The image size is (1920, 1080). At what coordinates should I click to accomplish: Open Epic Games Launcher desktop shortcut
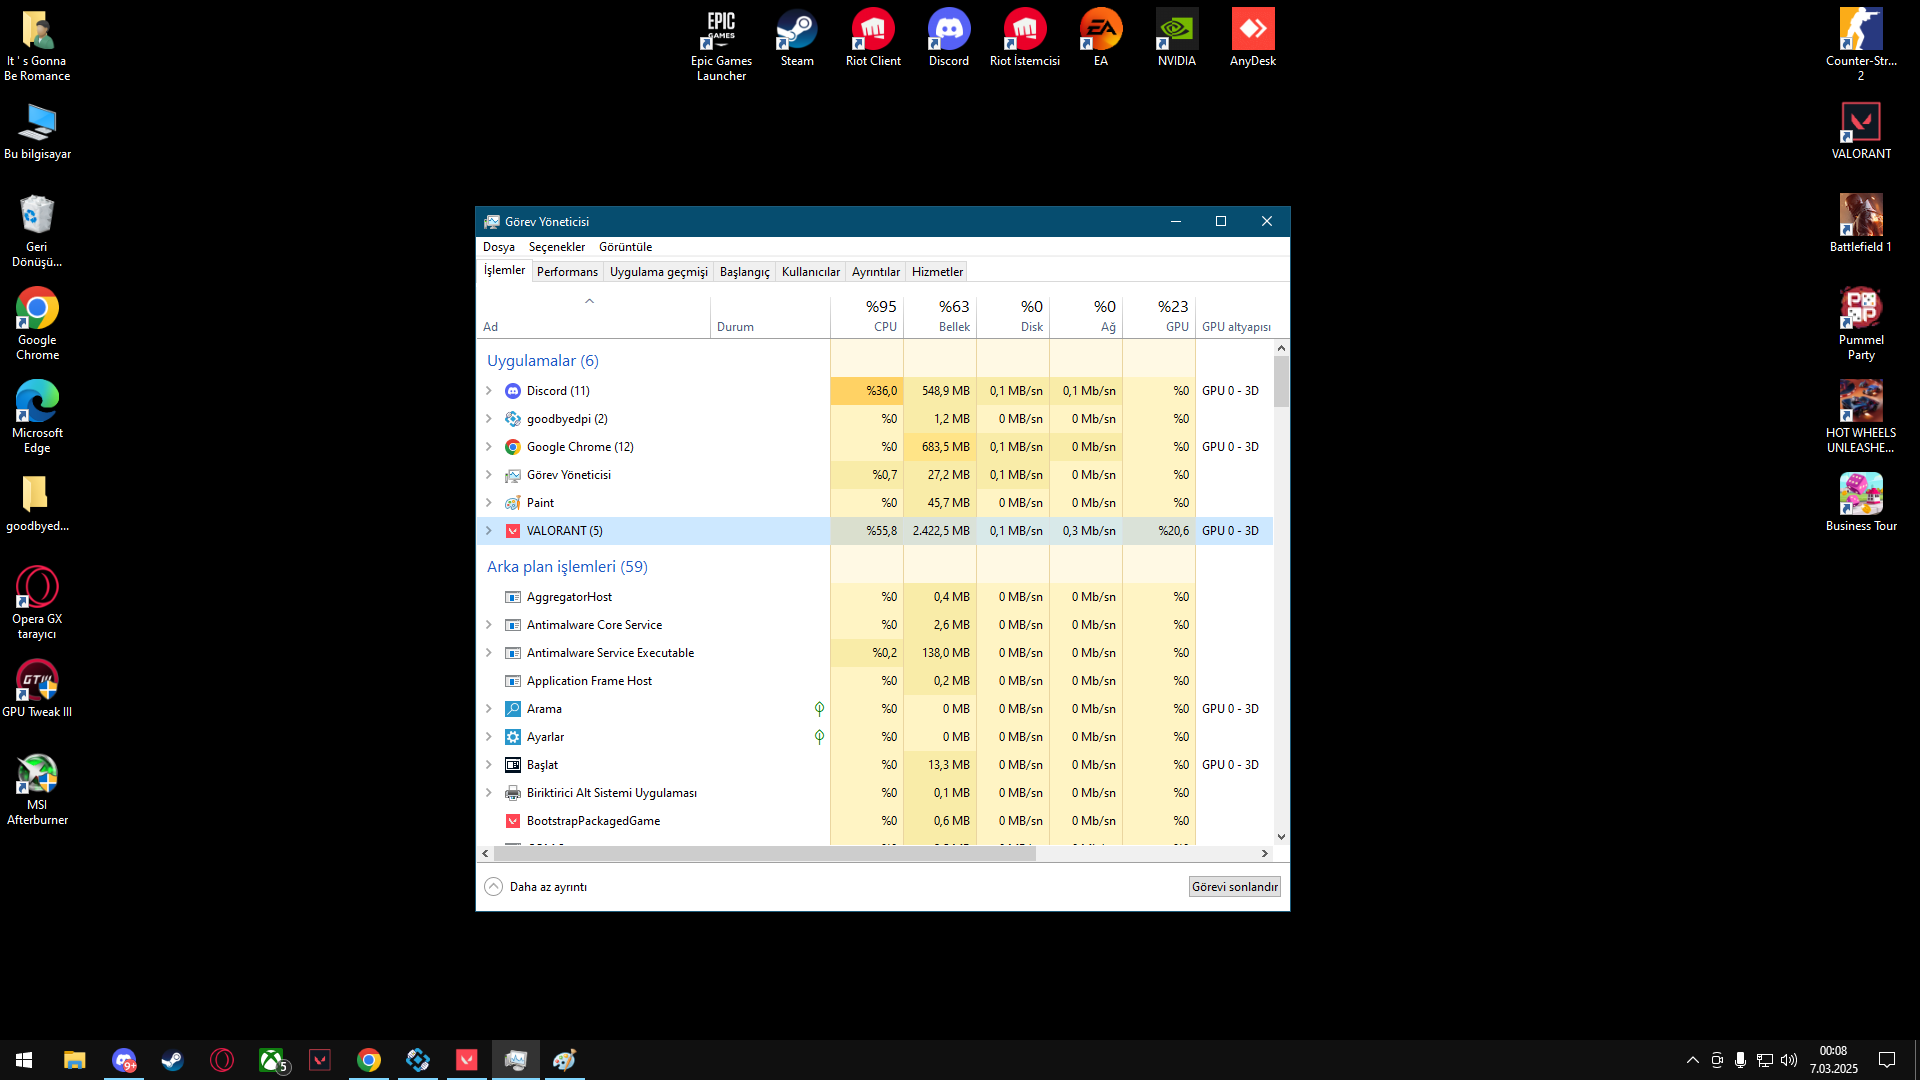[721, 44]
